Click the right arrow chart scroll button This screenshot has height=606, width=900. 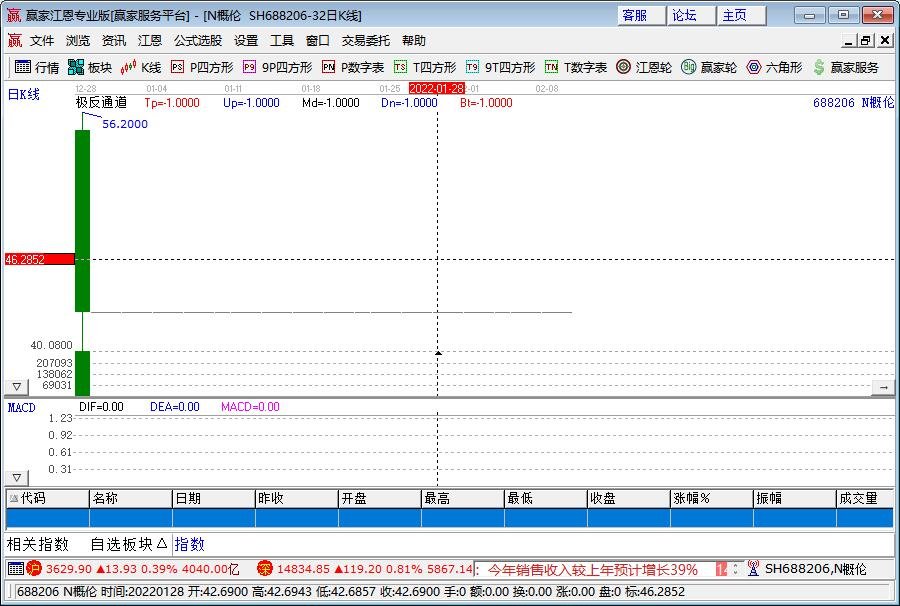pyautogui.click(x=883, y=387)
